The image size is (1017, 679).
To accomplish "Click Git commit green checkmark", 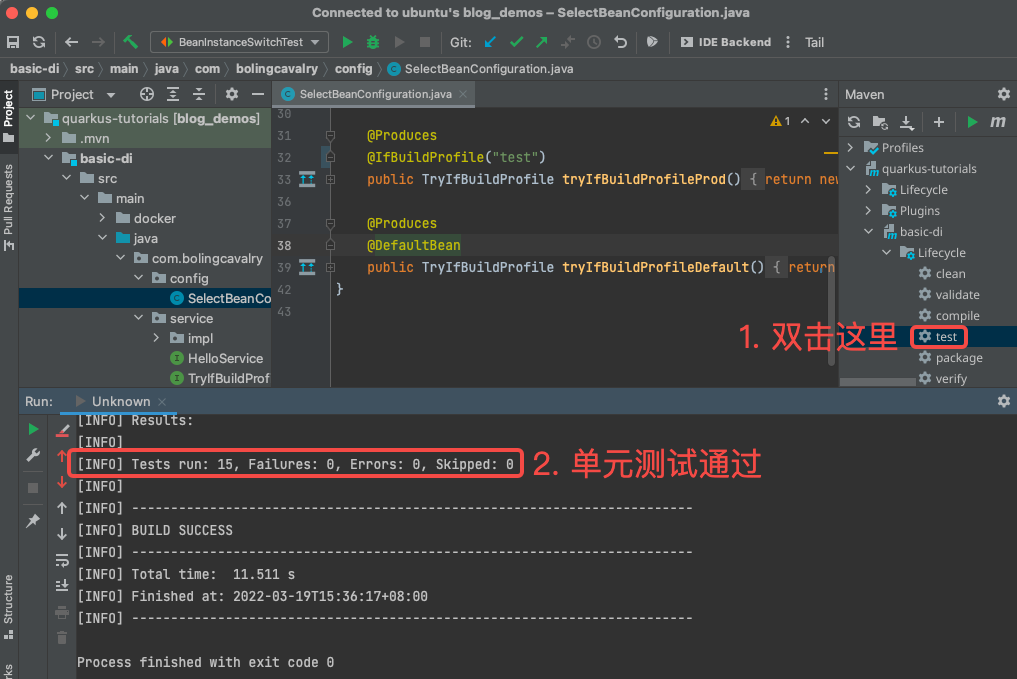I will [516, 42].
